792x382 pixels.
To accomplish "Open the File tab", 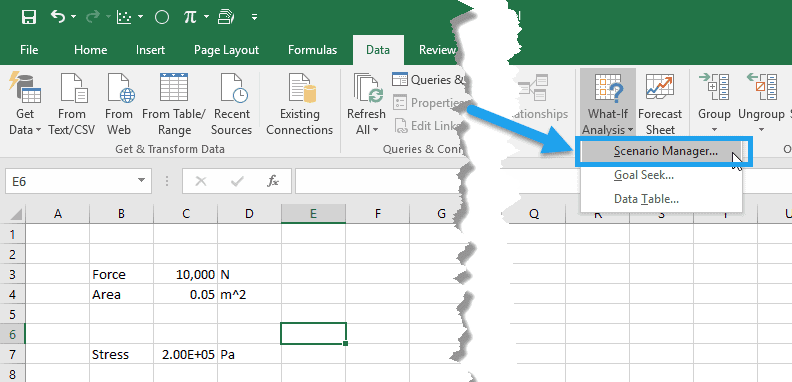I will pyautogui.click(x=29, y=50).
